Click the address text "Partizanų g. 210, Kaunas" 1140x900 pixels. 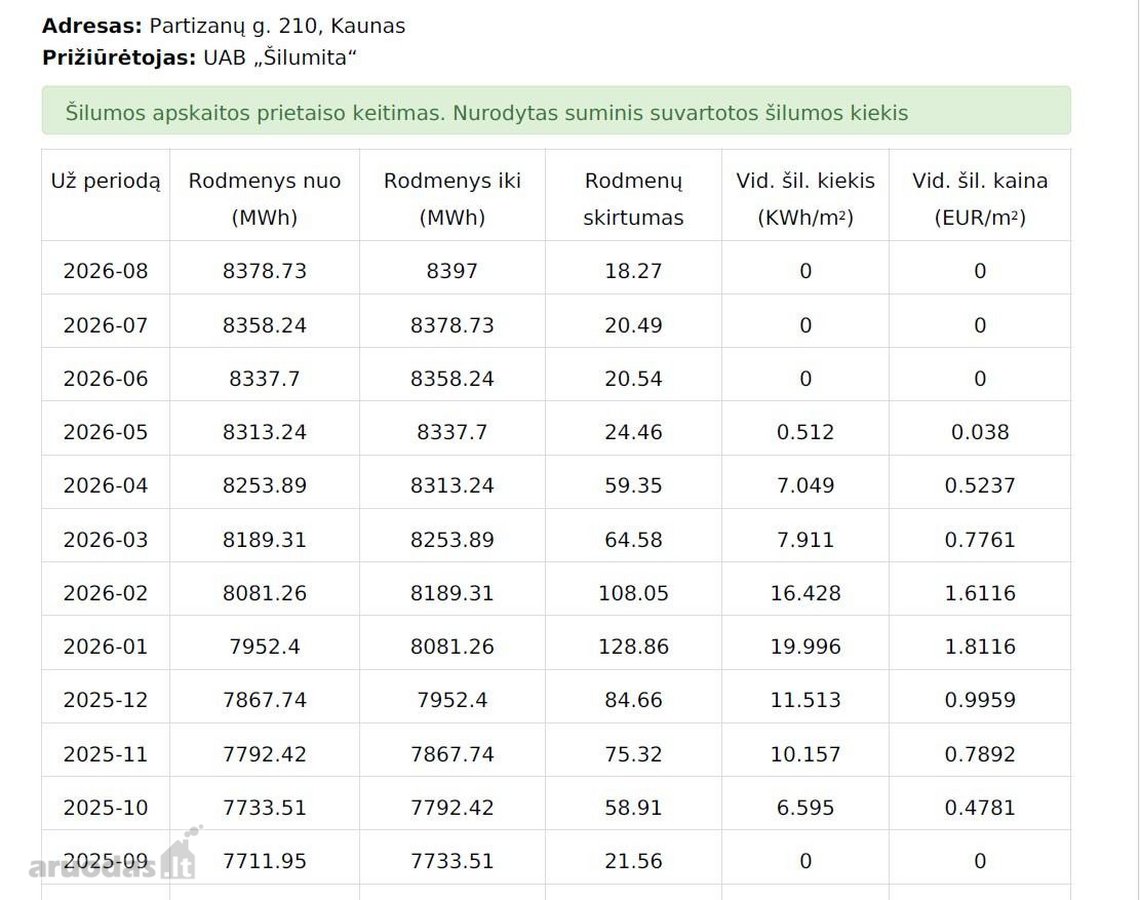click(x=277, y=26)
